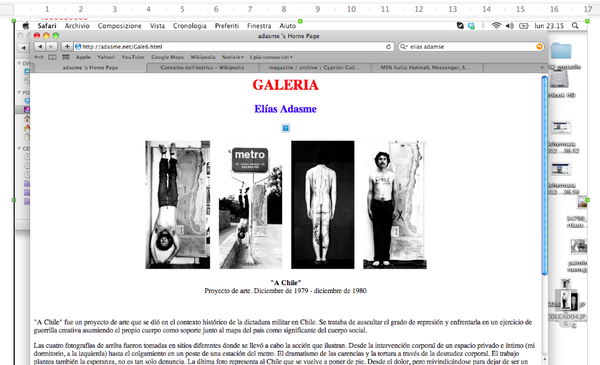This screenshot has width=600, height=365.
Task: Open Spotlight magnifier in menu bar
Action: coord(575,26)
